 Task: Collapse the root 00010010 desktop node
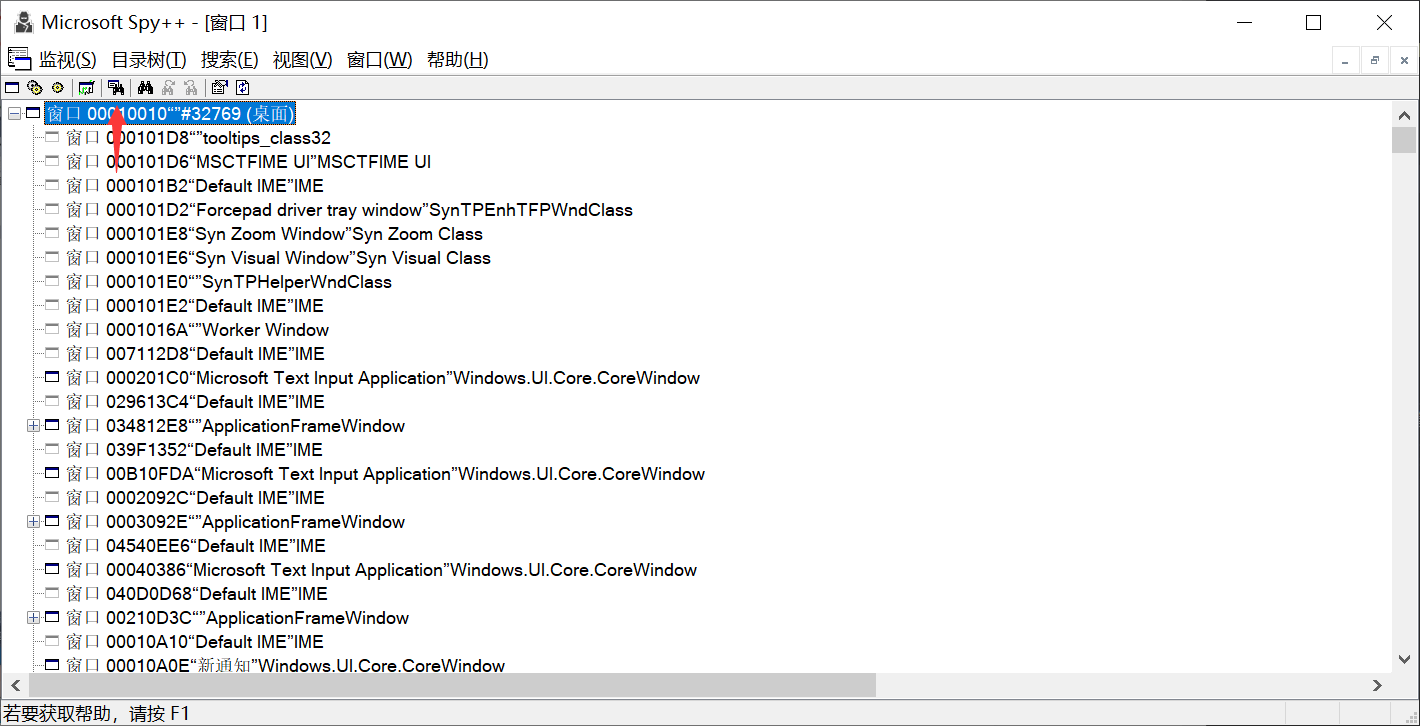coord(14,114)
